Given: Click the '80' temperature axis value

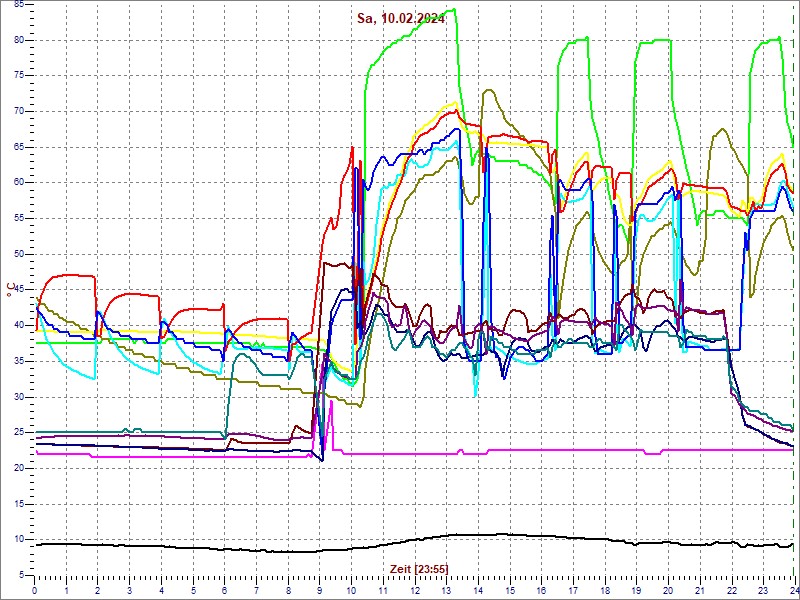Looking at the screenshot, I should click(x=19, y=40).
